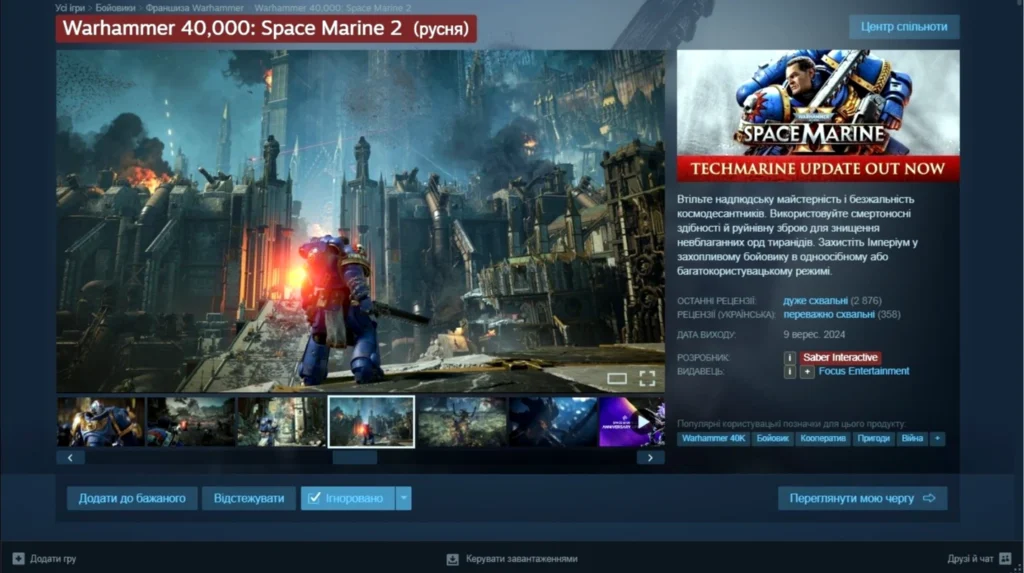Enter fullscreen screenshot view
This screenshot has height=573, width=1024.
[647, 378]
